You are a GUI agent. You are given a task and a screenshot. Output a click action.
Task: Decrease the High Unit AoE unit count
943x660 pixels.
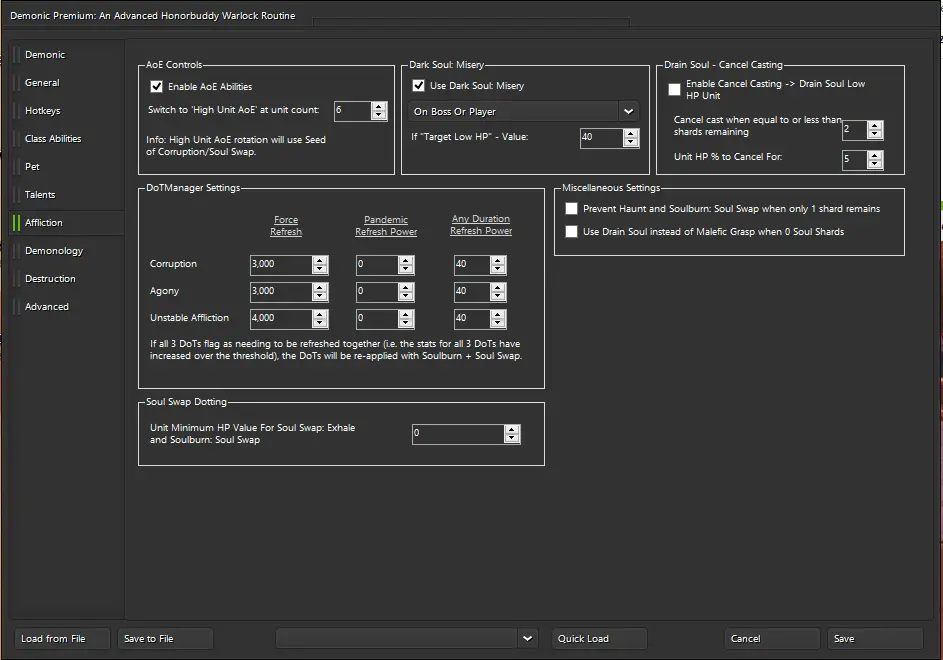tap(379, 115)
